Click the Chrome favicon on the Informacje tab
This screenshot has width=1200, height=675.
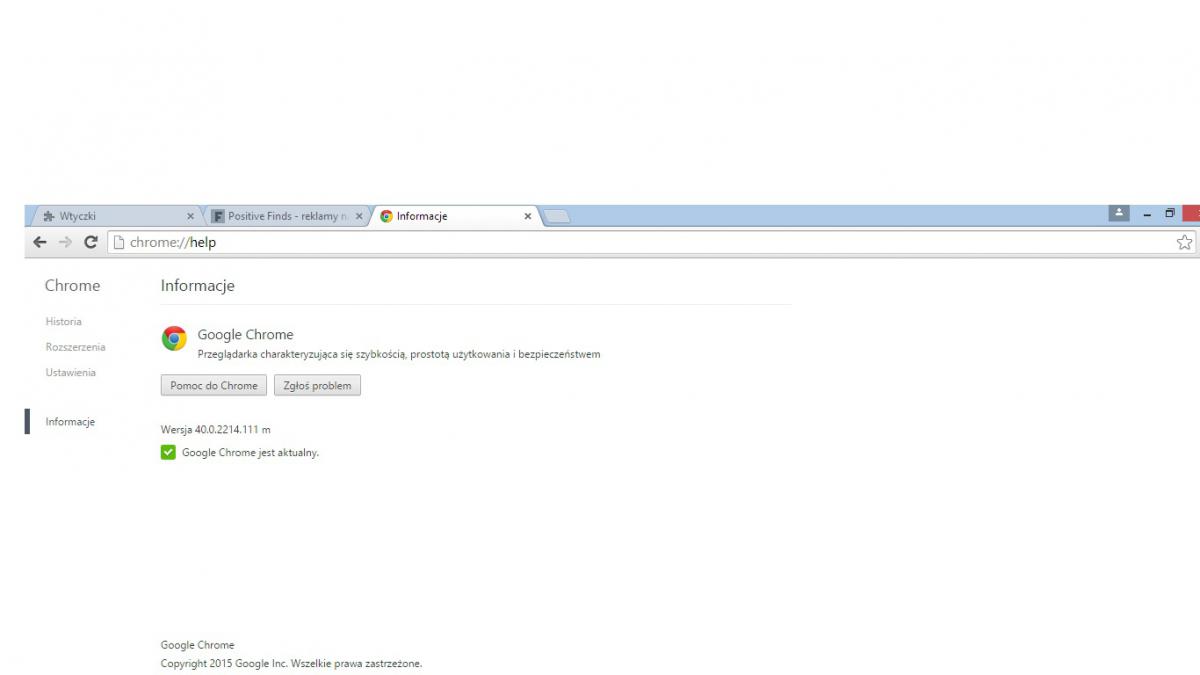click(x=386, y=216)
